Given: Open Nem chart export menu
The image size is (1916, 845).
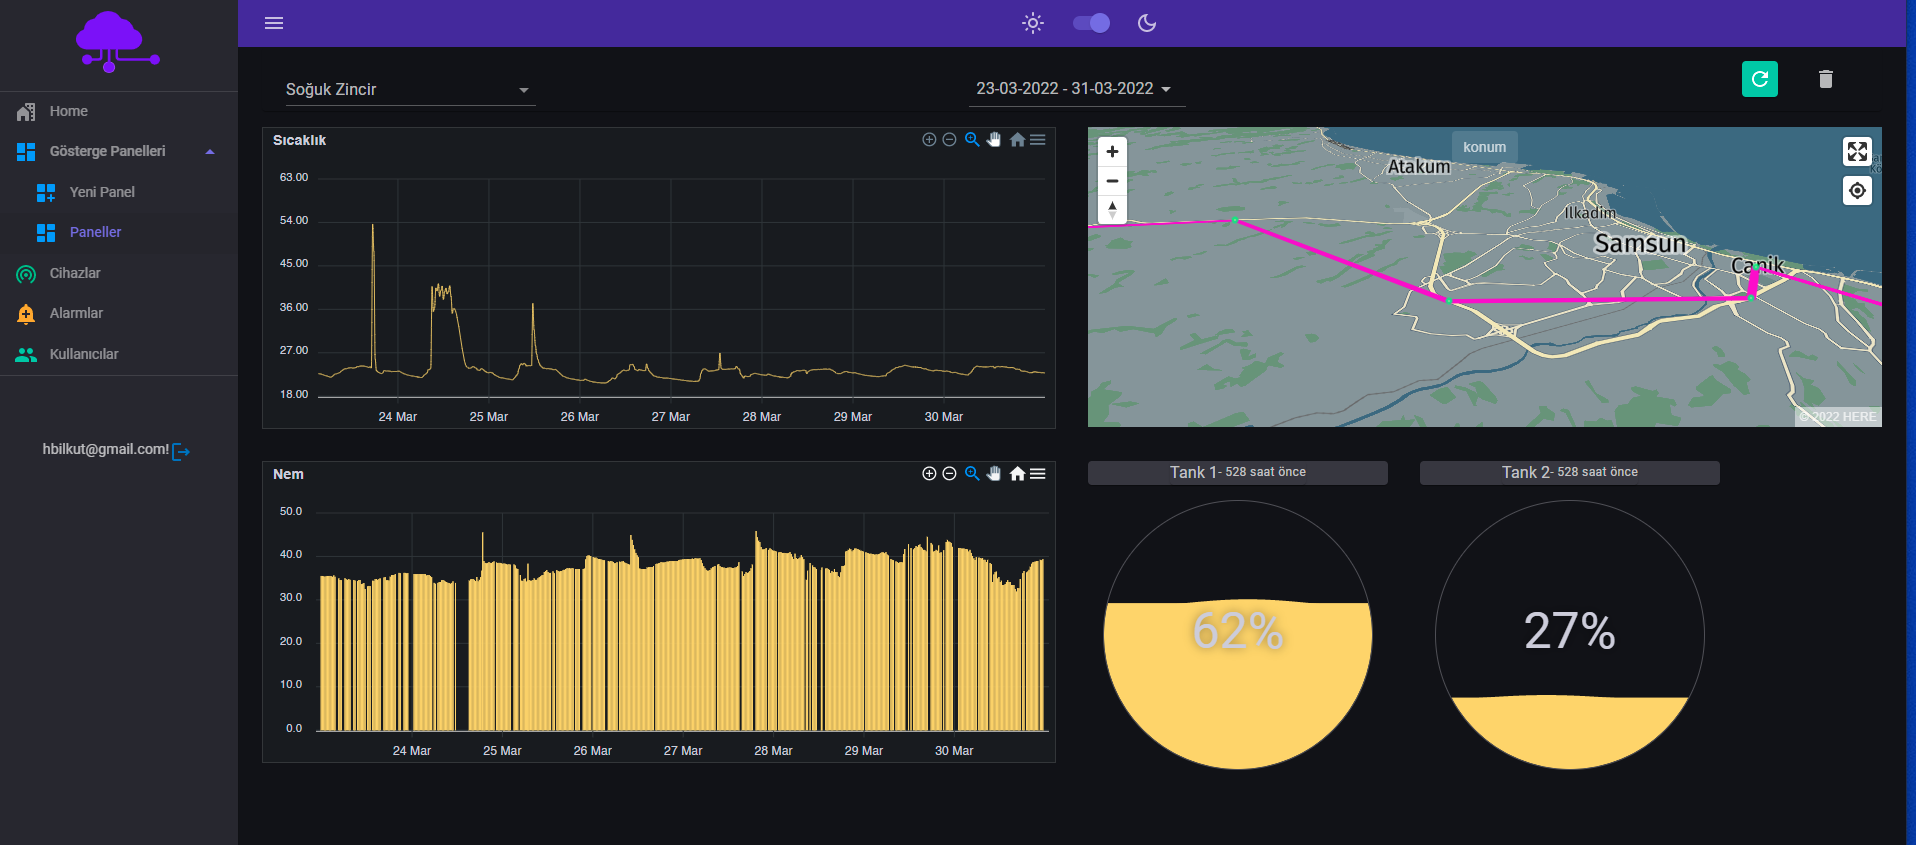Looking at the screenshot, I should (1038, 474).
